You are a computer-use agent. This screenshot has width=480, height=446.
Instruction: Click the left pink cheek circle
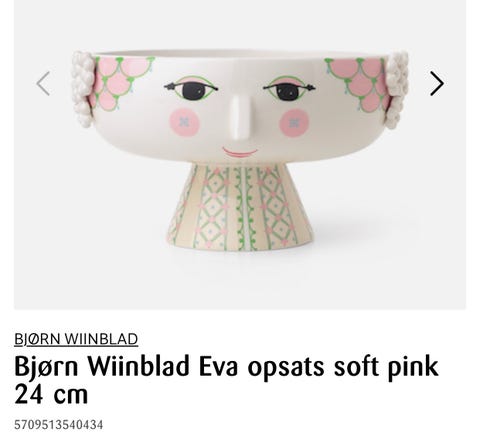pyautogui.click(x=184, y=122)
